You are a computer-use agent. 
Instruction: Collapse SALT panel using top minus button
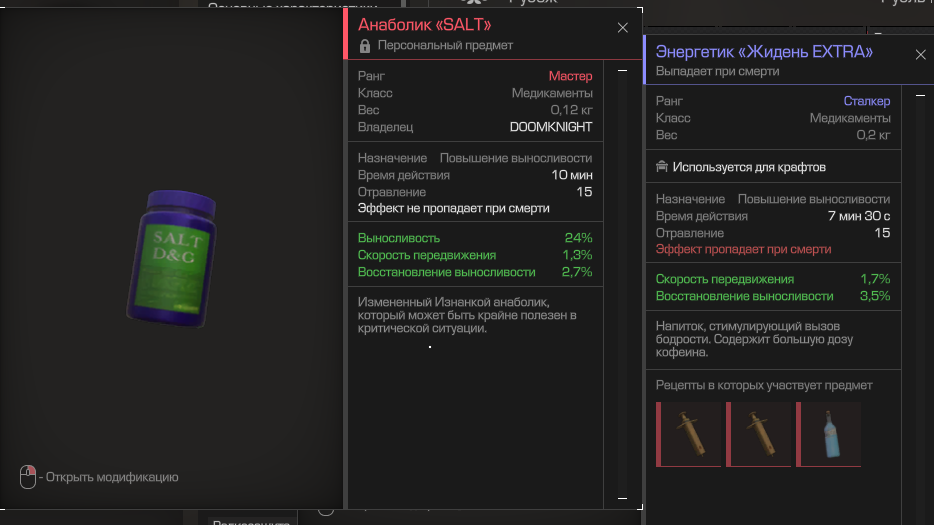pos(622,71)
